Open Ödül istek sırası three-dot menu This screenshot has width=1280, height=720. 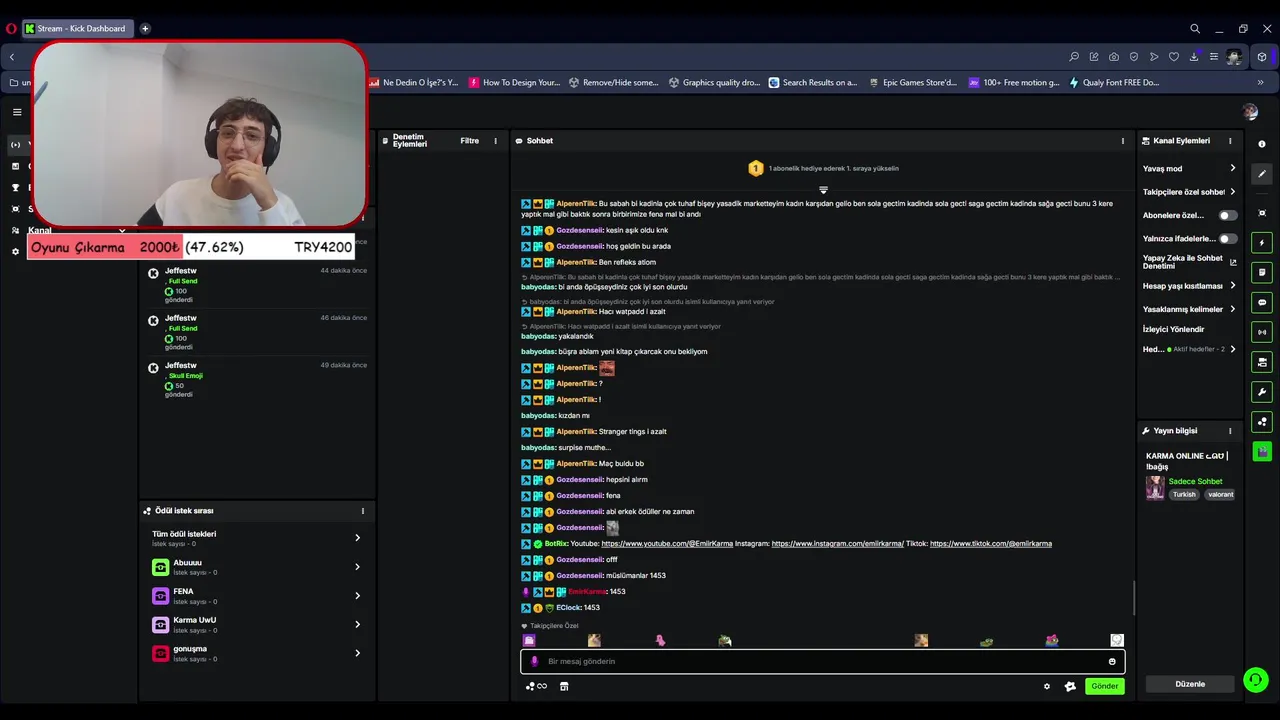tap(363, 511)
